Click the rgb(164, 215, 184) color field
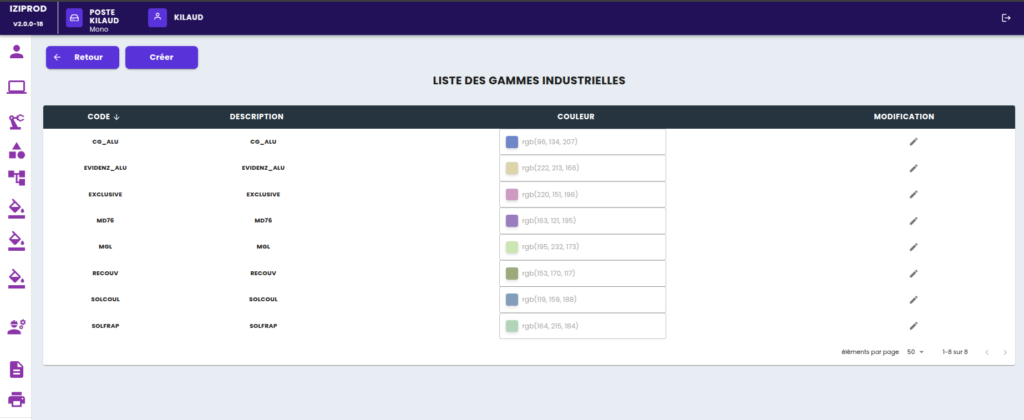This screenshot has height=420, width=1024. click(x=583, y=325)
